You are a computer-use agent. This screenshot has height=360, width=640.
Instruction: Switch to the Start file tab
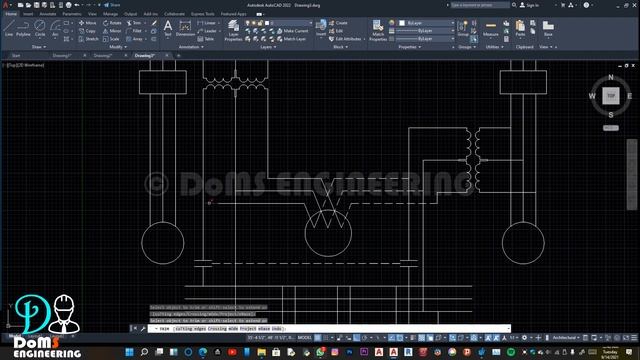pos(16,56)
